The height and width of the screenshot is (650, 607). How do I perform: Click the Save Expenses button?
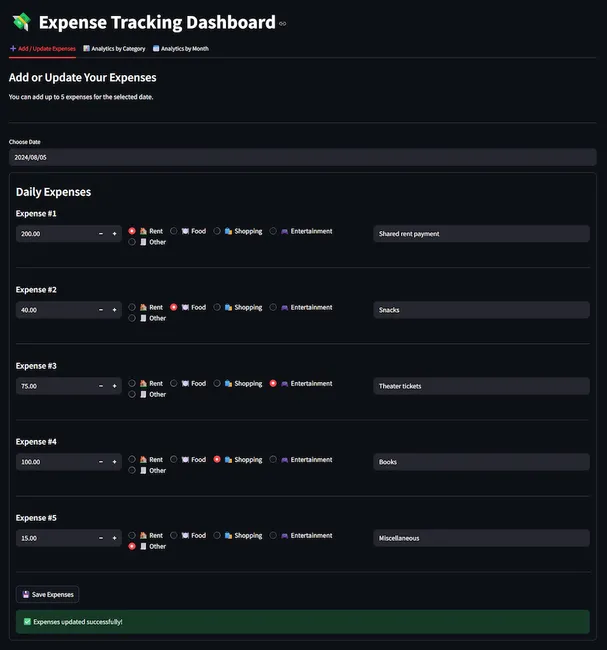[47, 594]
